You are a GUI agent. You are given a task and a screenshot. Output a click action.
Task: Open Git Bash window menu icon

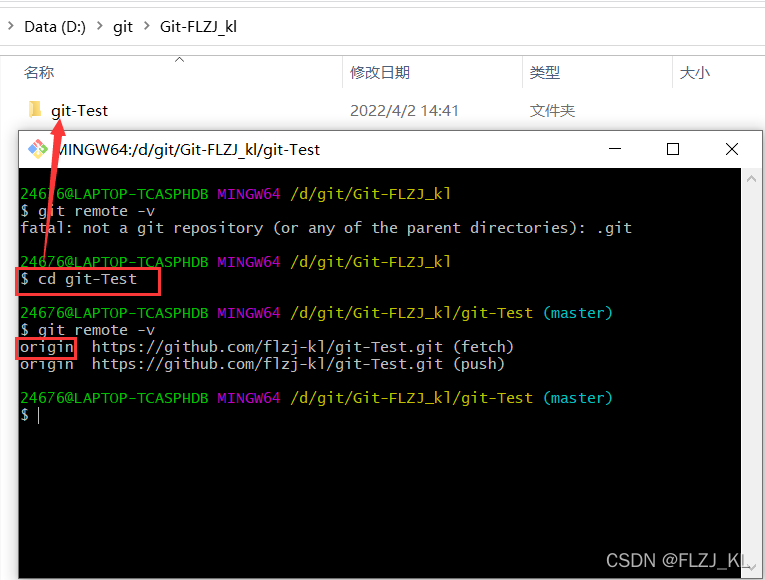pos(38,149)
